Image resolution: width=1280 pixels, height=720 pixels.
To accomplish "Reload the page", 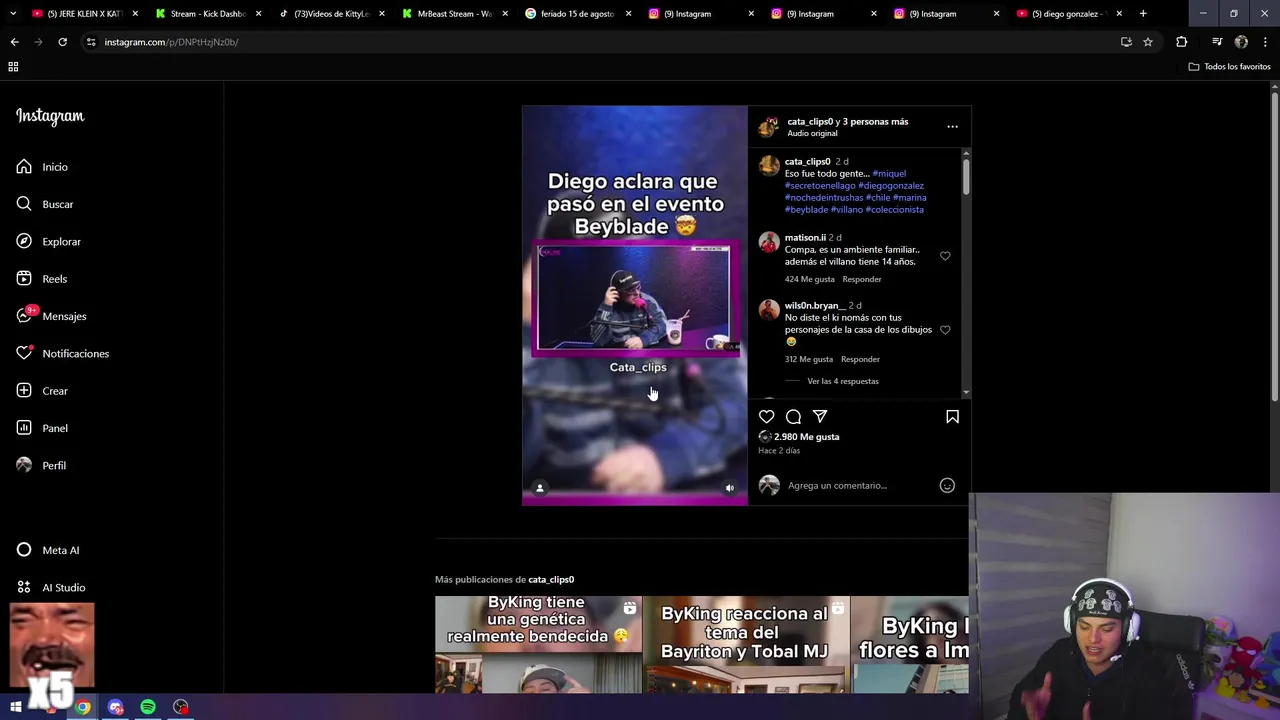I will point(62,42).
